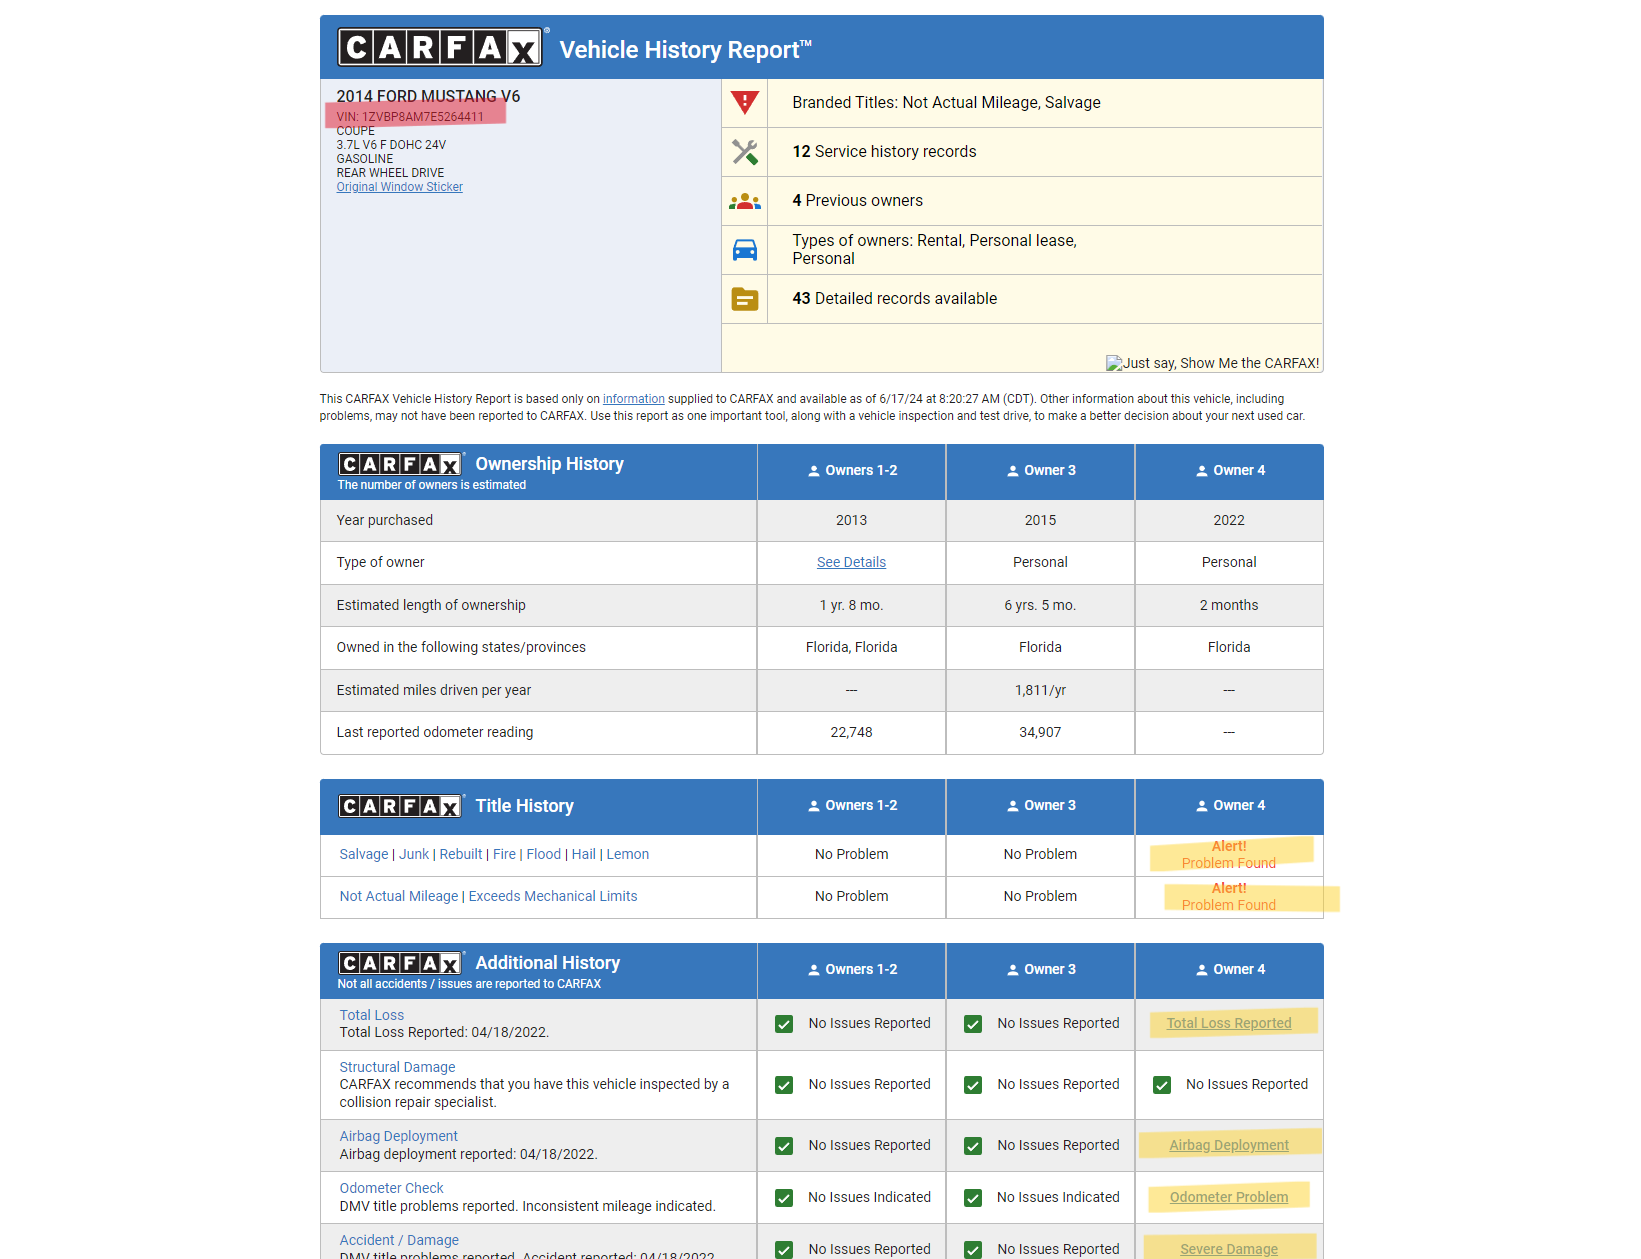Click the 'Just say, Show Me the CARFAX!' image
Viewport: 1641px width, 1259px height.
pos(1213,363)
